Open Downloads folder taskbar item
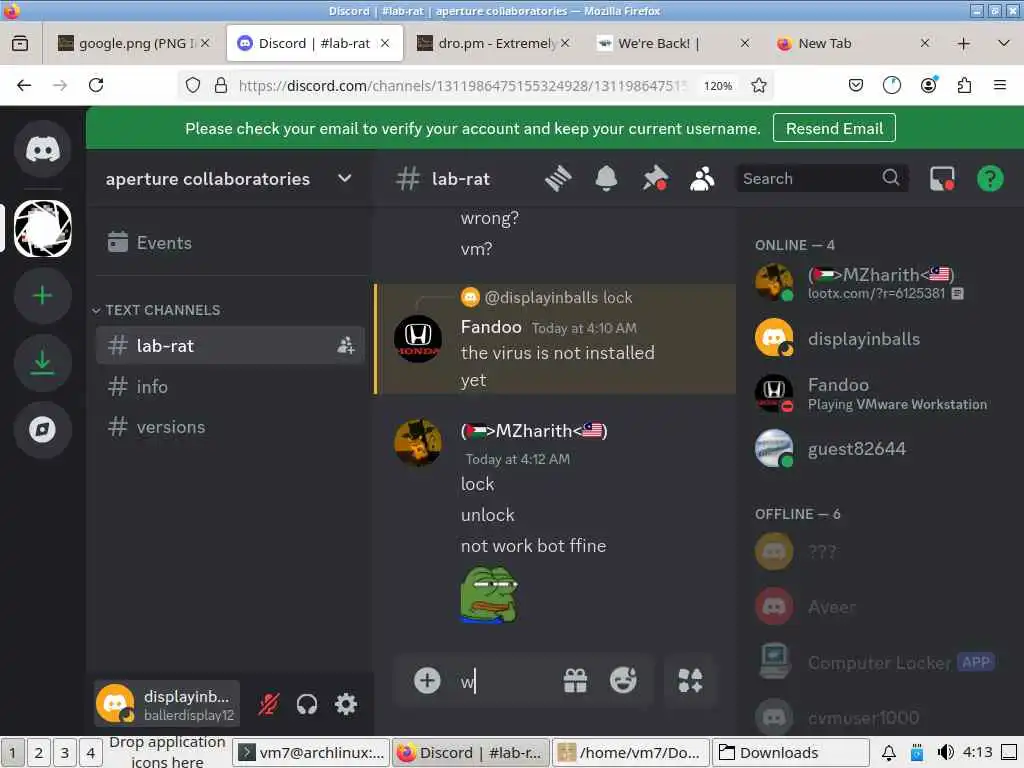 tap(791, 752)
